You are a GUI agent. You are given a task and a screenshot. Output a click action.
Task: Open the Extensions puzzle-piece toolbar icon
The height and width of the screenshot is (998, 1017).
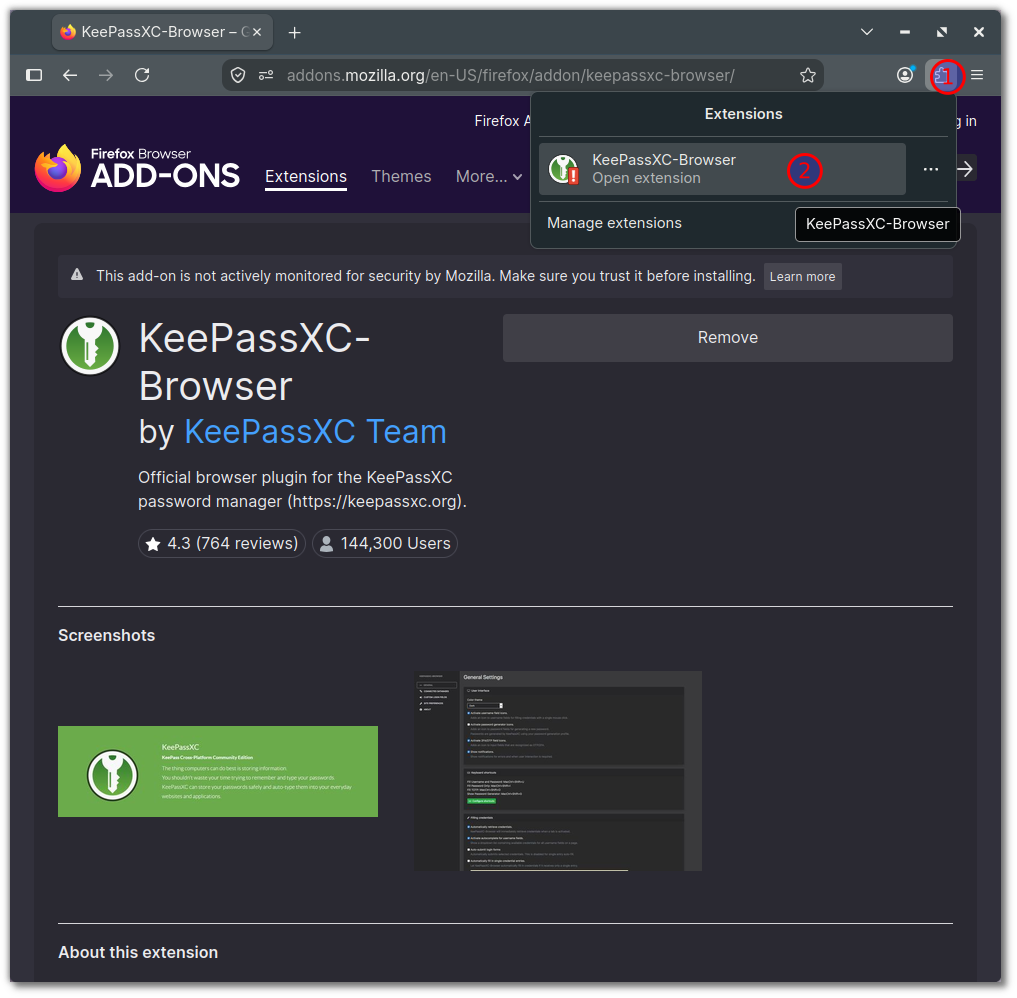point(942,76)
